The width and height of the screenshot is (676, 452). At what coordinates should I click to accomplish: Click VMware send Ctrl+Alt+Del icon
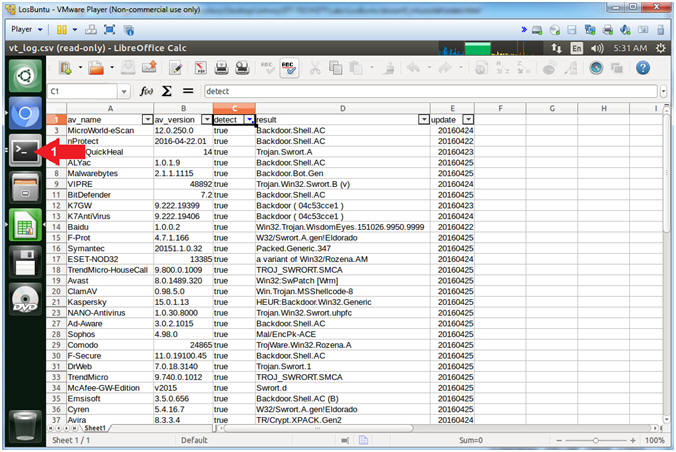[91, 29]
